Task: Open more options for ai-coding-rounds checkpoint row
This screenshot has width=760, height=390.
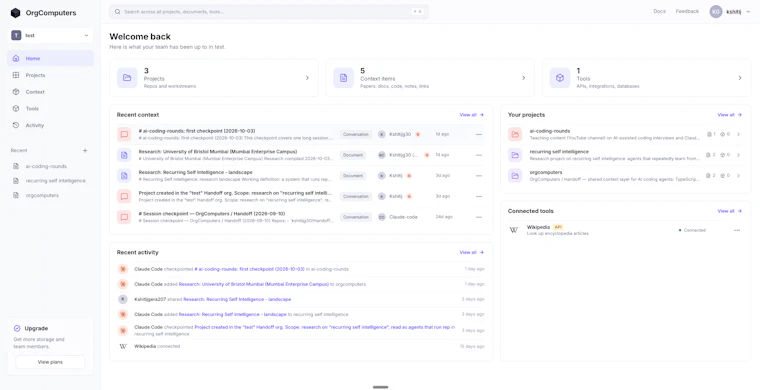Action: [479, 134]
